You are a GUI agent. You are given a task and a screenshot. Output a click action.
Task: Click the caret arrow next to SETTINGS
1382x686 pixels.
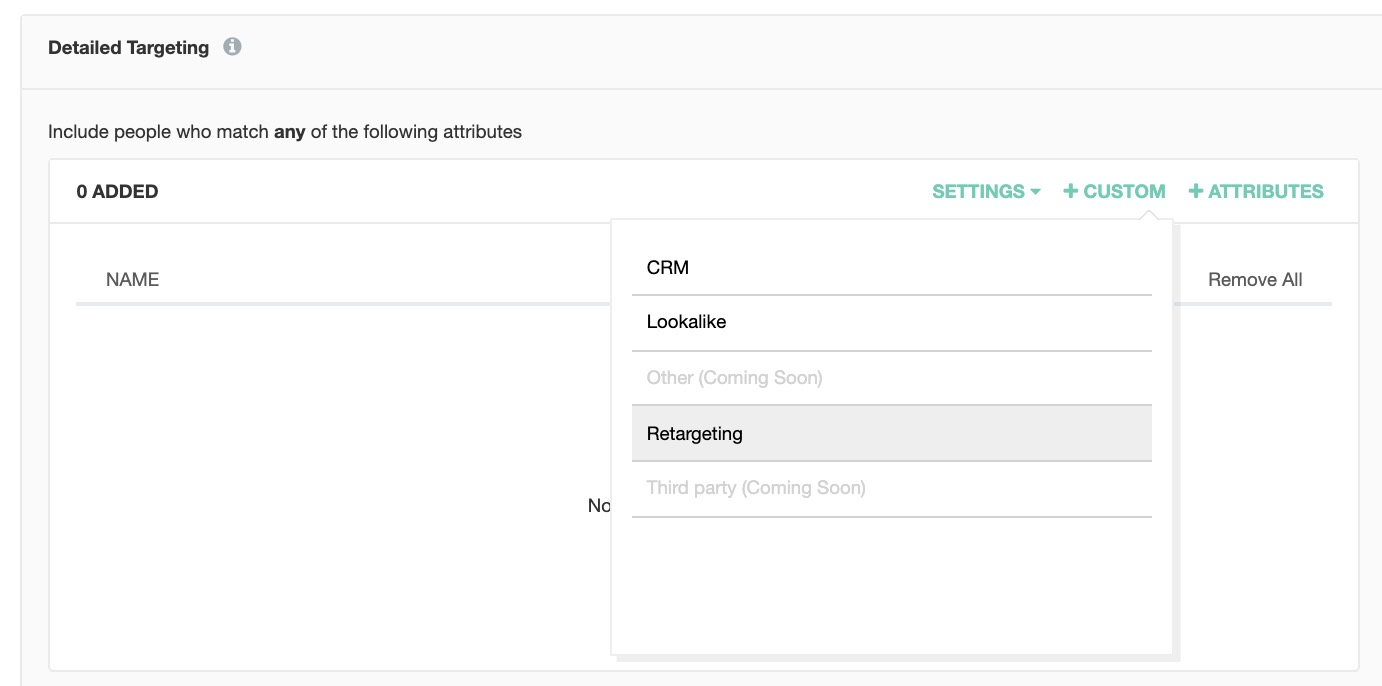click(x=1035, y=191)
